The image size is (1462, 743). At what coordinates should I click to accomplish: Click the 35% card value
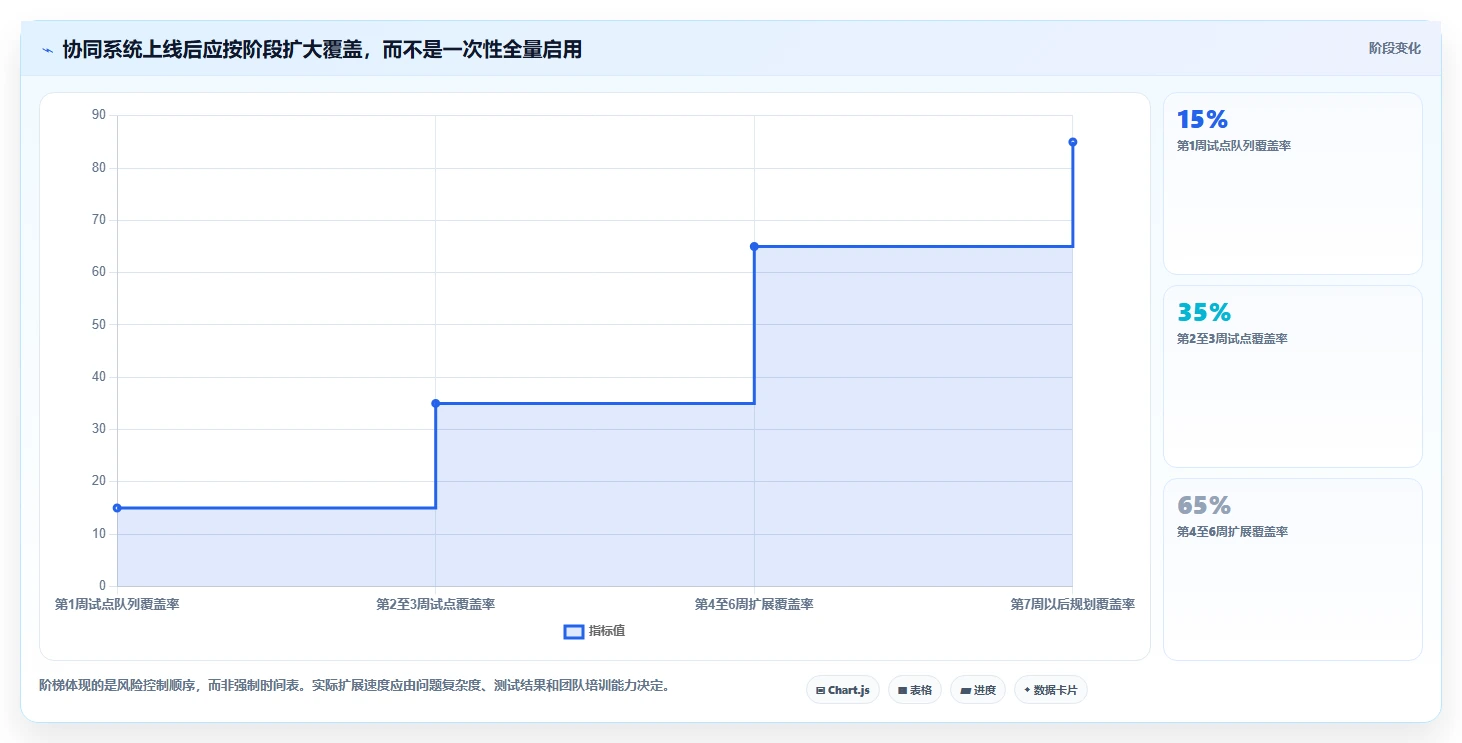pos(1204,313)
